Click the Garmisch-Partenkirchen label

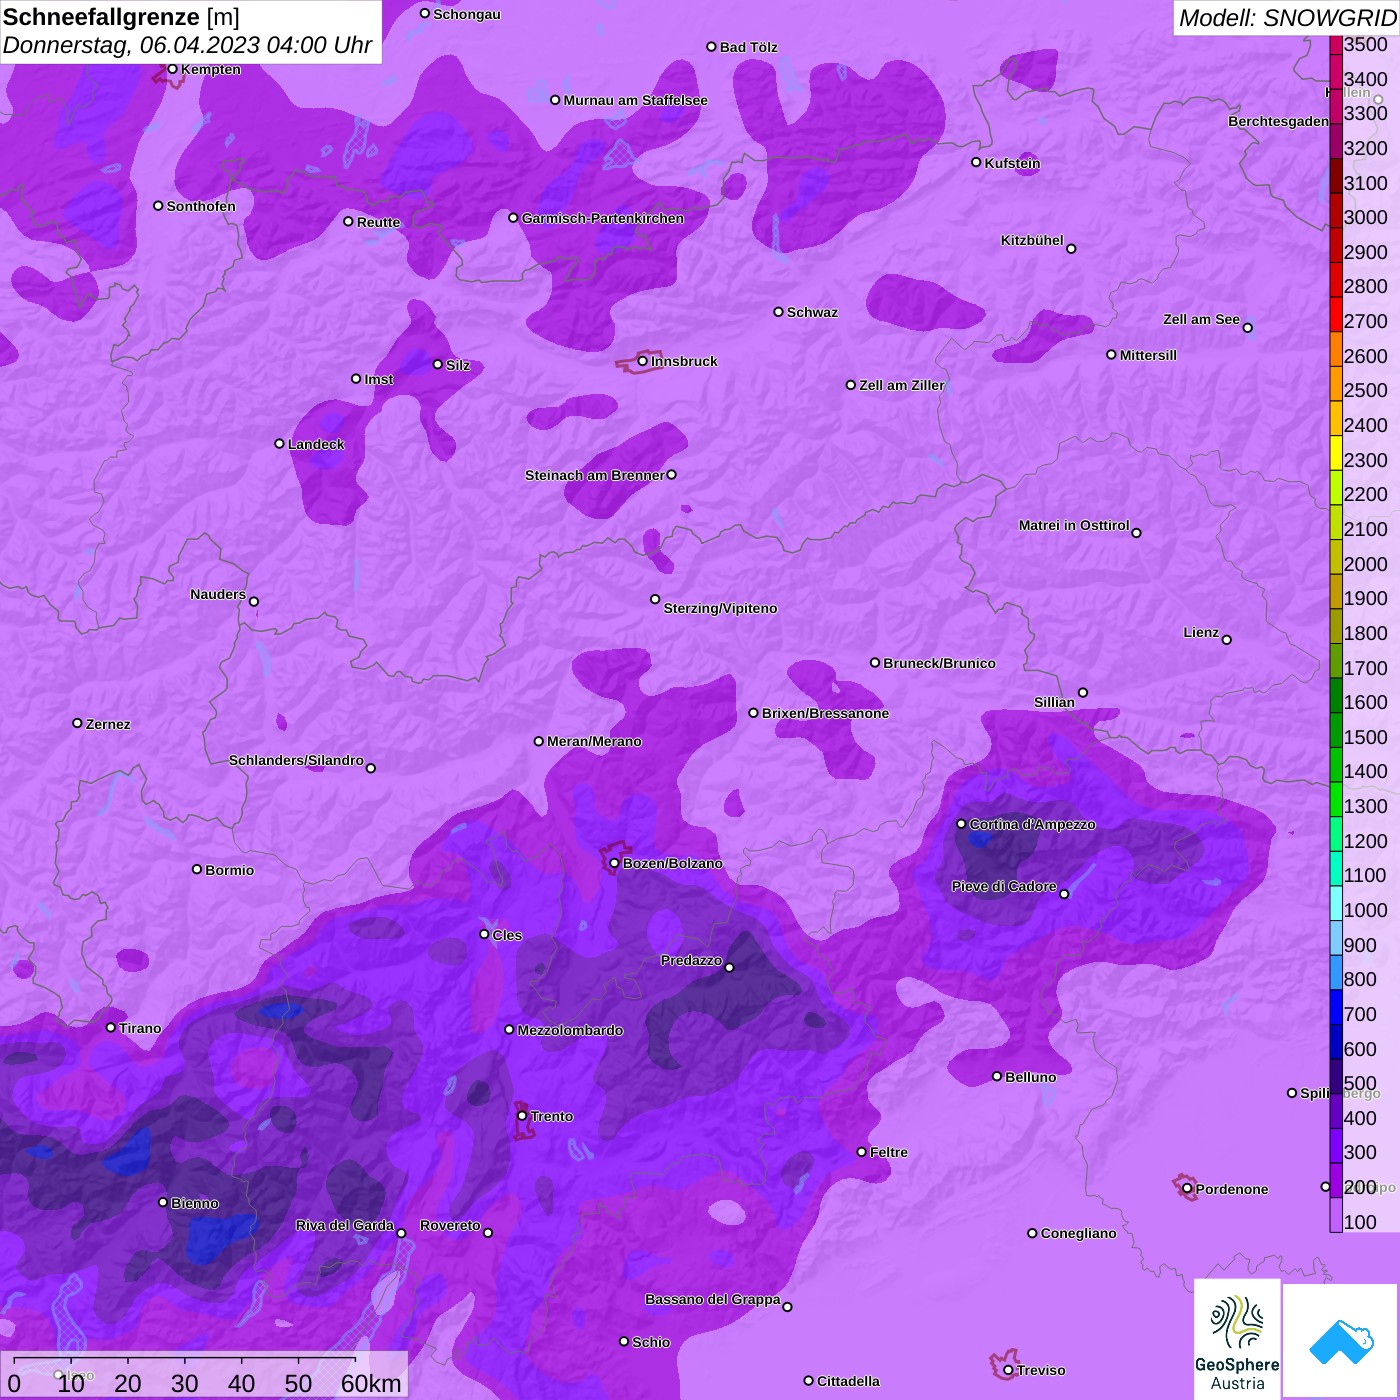pyautogui.click(x=603, y=218)
